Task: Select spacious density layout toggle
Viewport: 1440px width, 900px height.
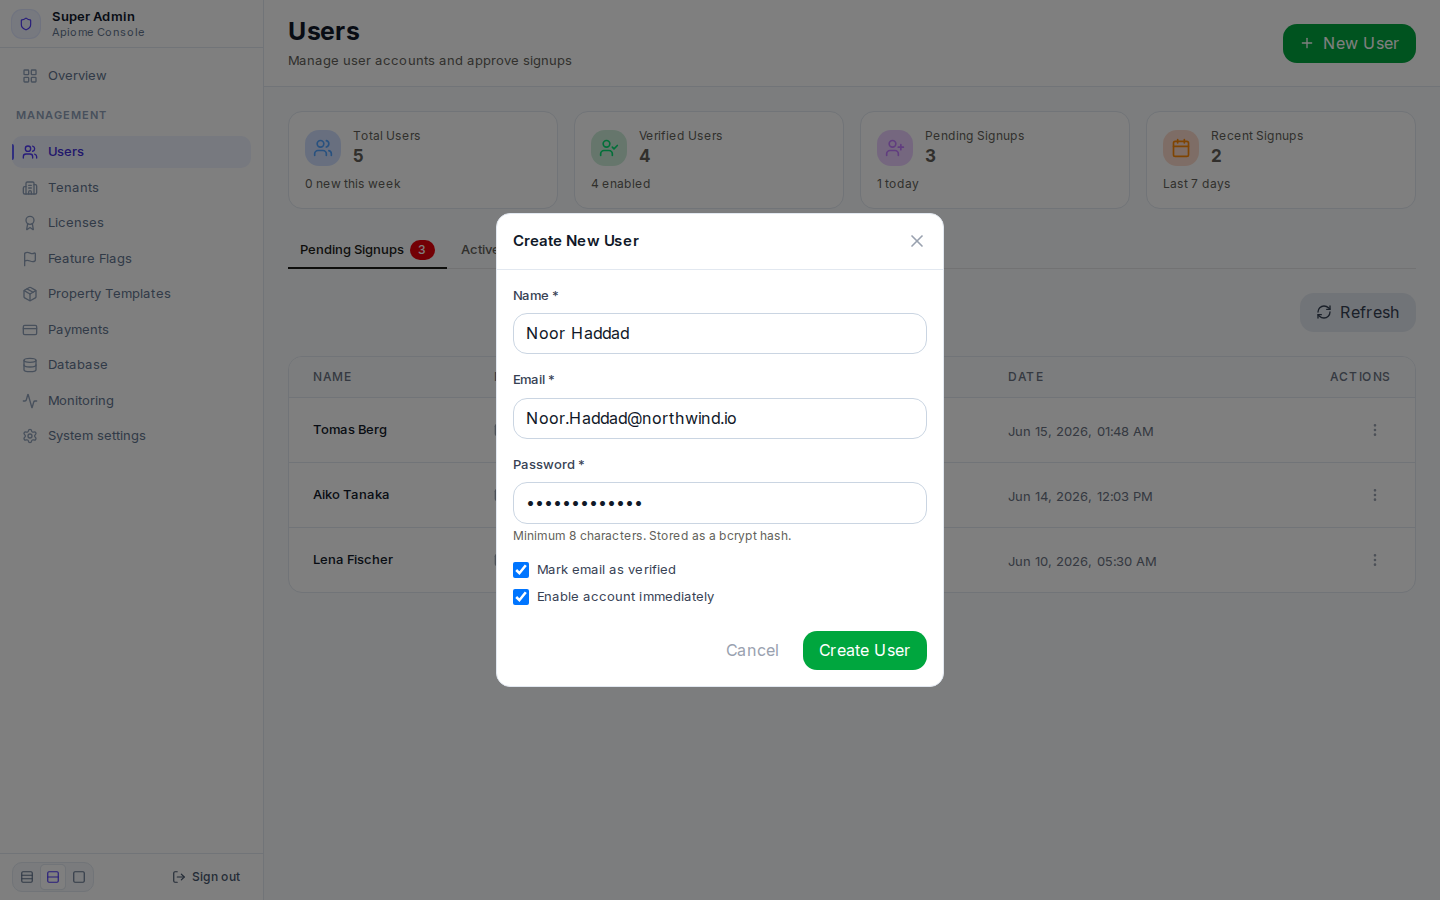Action: coord(79,877)
